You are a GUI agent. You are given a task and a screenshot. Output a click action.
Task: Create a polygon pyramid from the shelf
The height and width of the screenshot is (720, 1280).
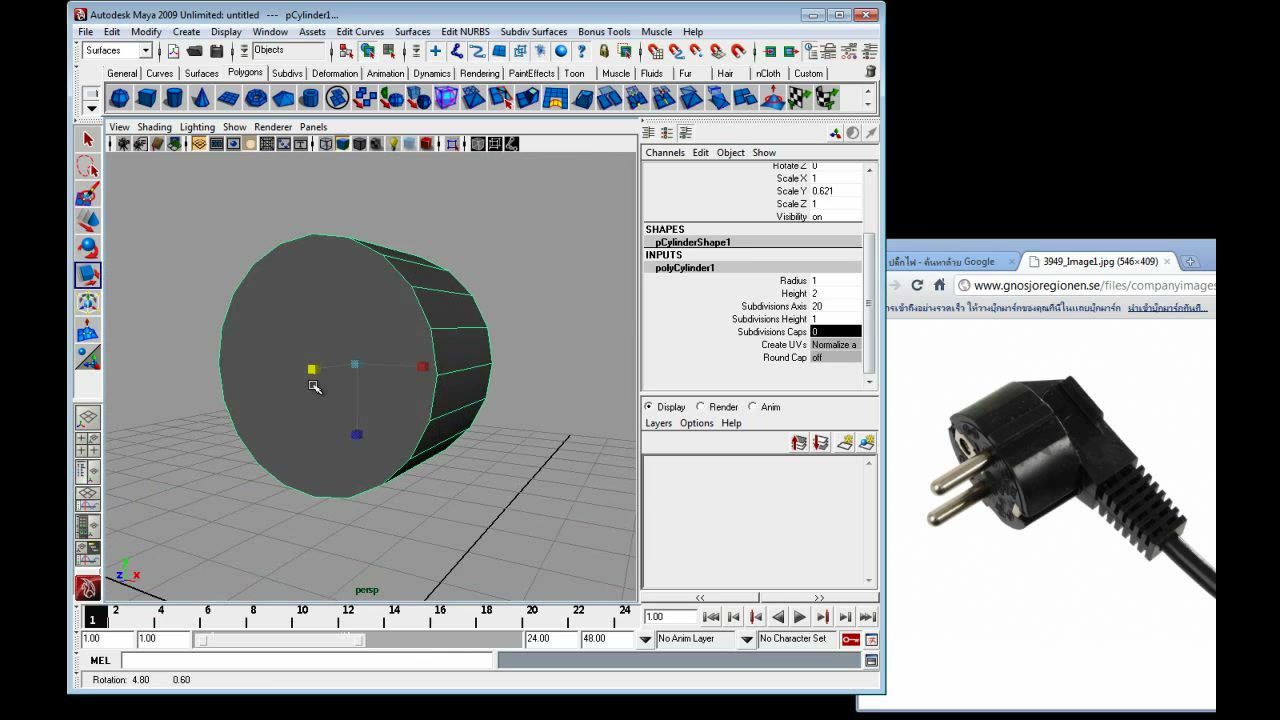pyautogui.click(x=283, y=98)
